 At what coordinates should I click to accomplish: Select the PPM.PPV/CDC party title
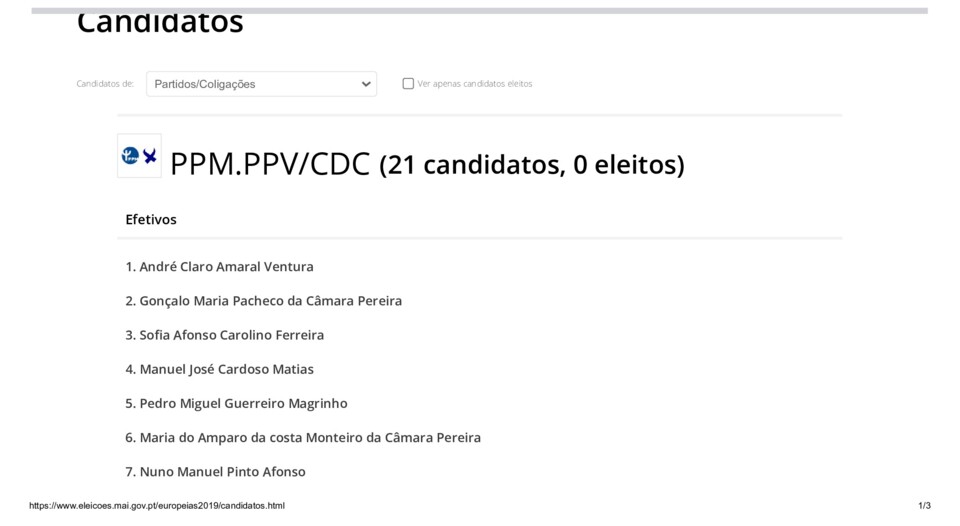coord(270,164)
